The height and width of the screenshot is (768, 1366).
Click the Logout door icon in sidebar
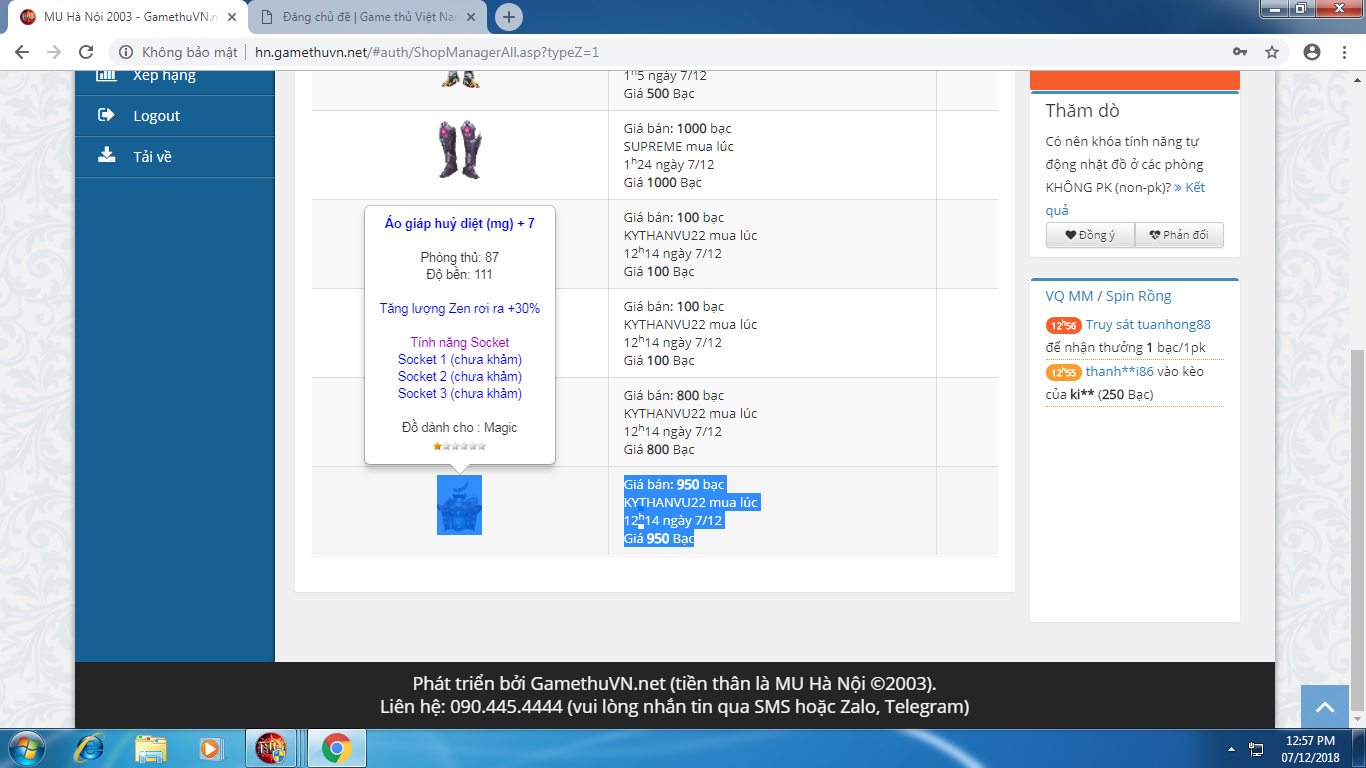(106, 115)
